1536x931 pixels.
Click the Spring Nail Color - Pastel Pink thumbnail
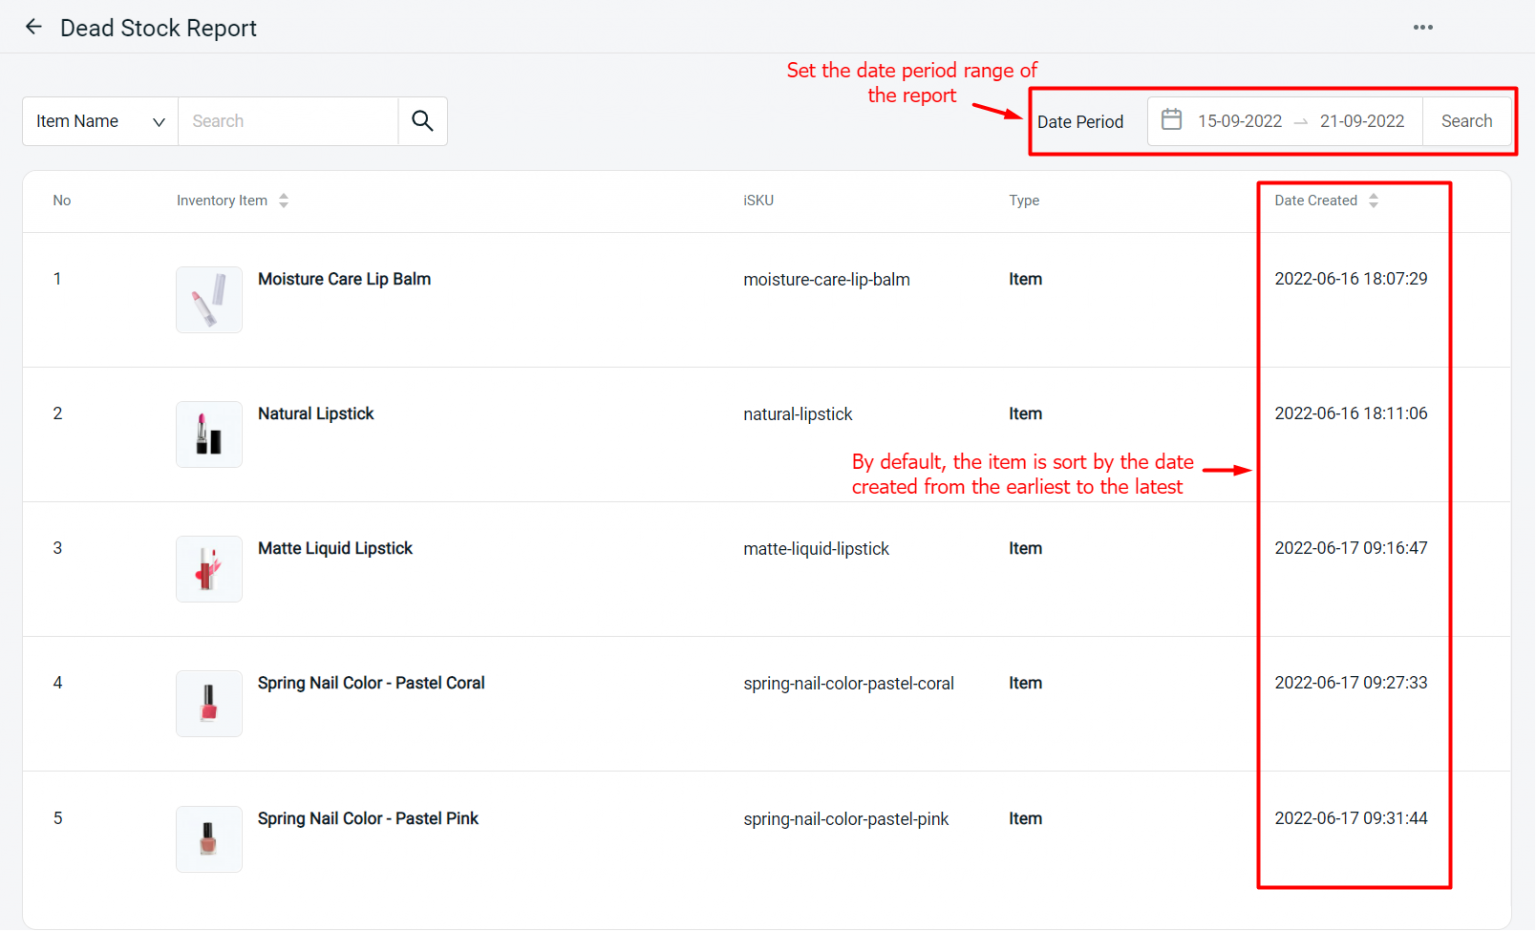[209, 838]
